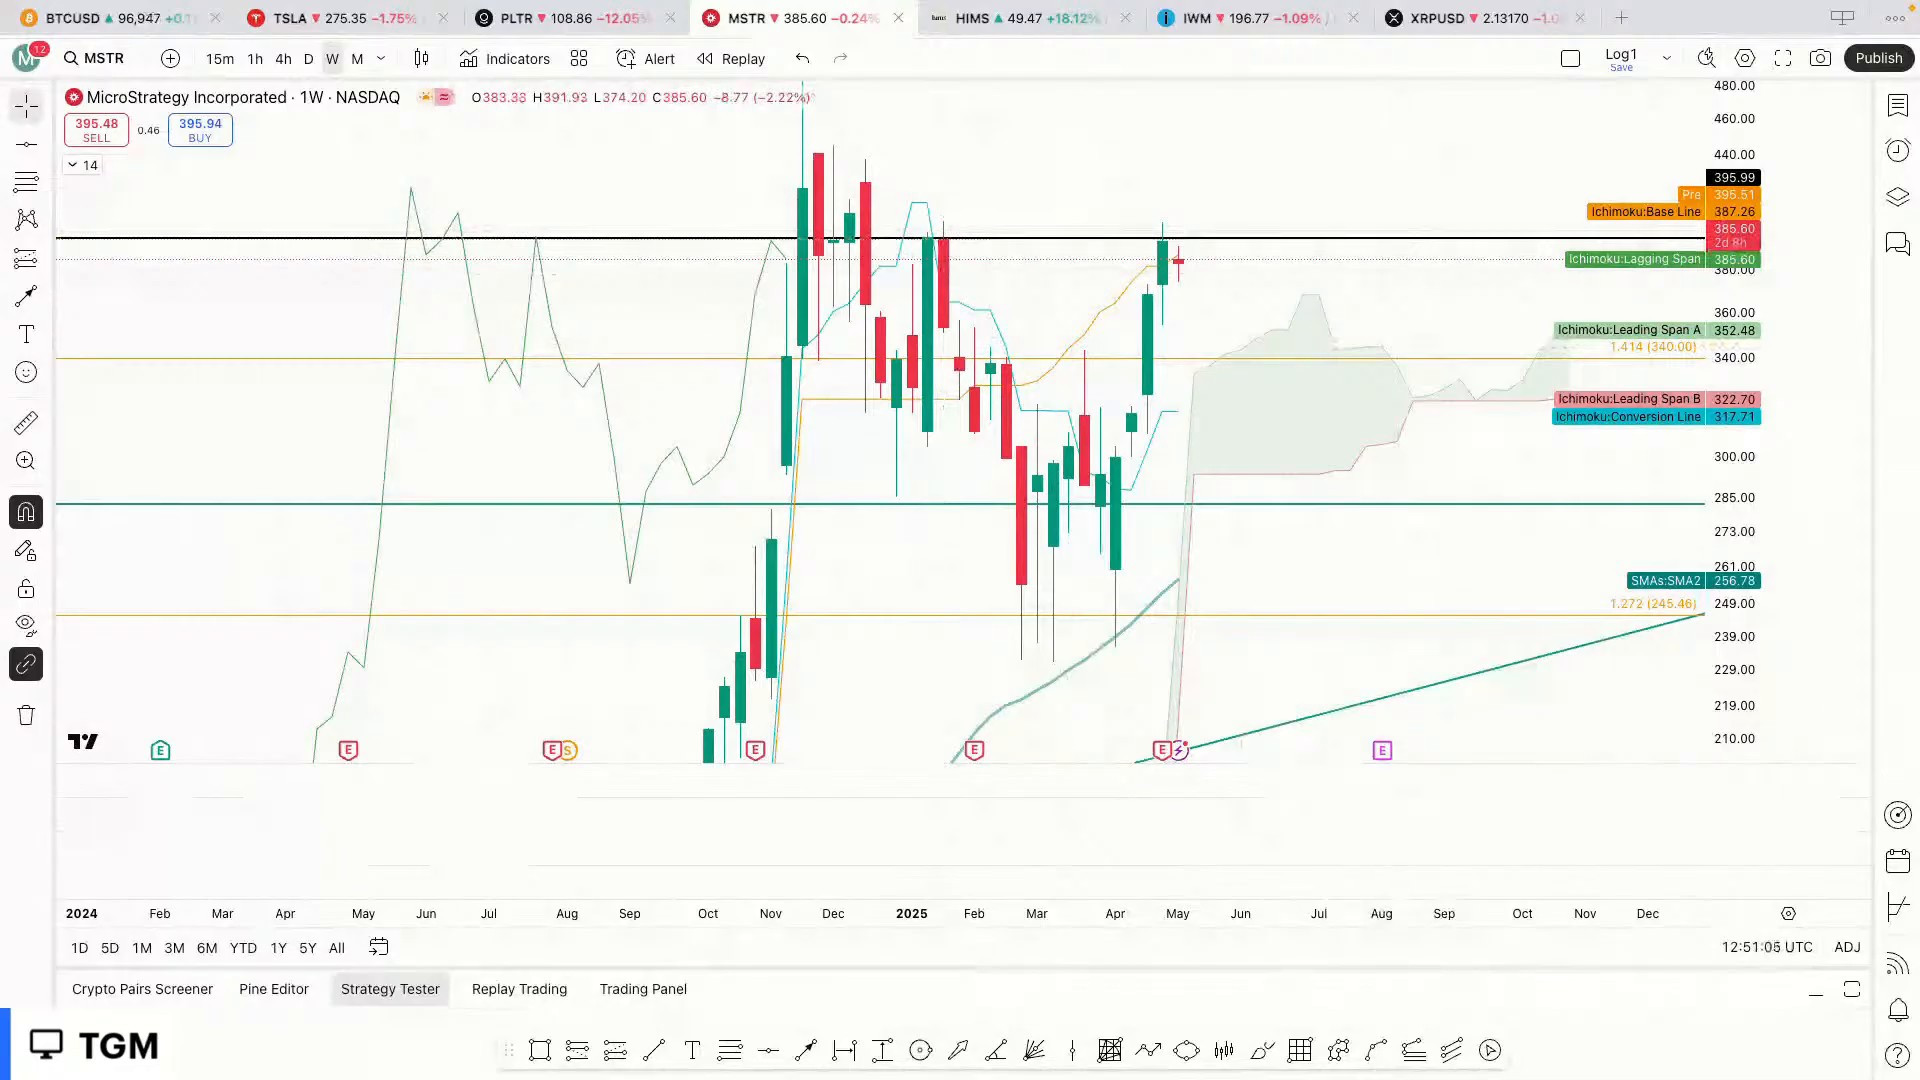Click the Publish button
This screenshot has height=1080, width=1920.
click(1878, 58)
